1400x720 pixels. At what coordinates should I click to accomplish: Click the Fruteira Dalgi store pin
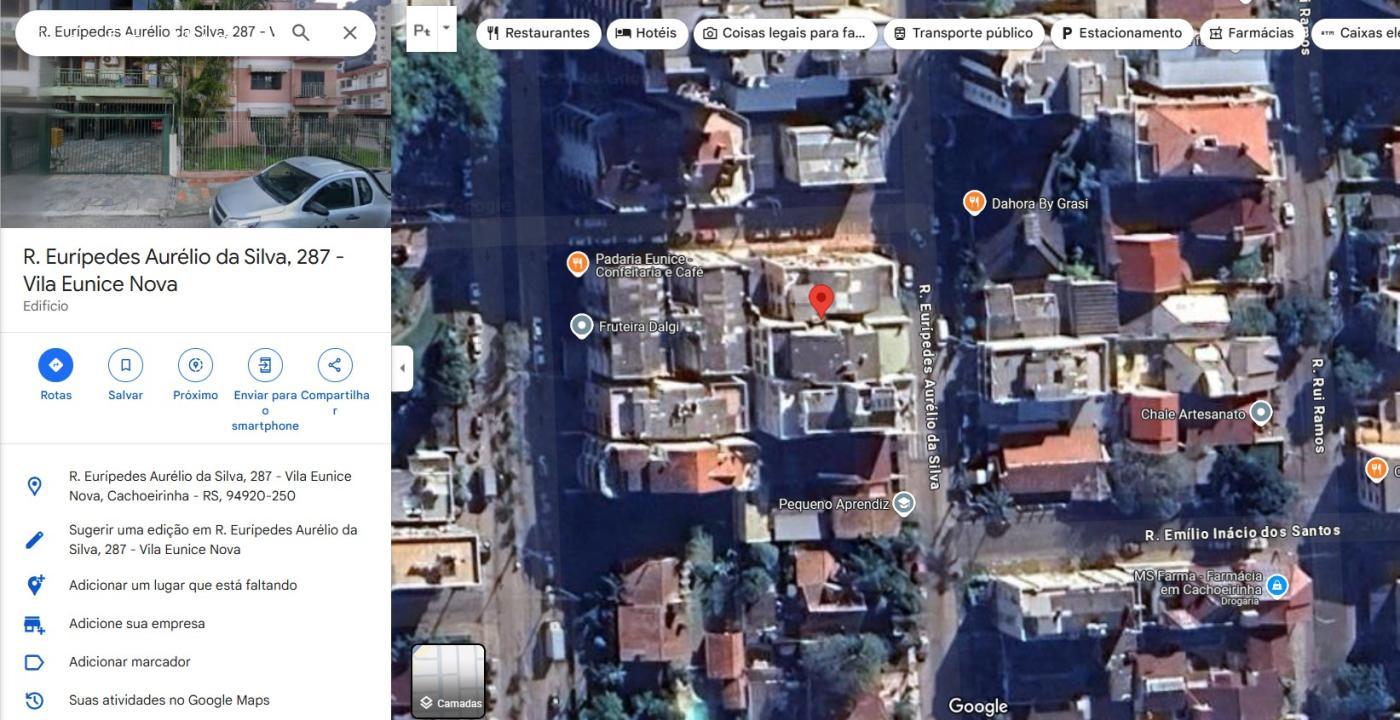[x=581, y=325]
